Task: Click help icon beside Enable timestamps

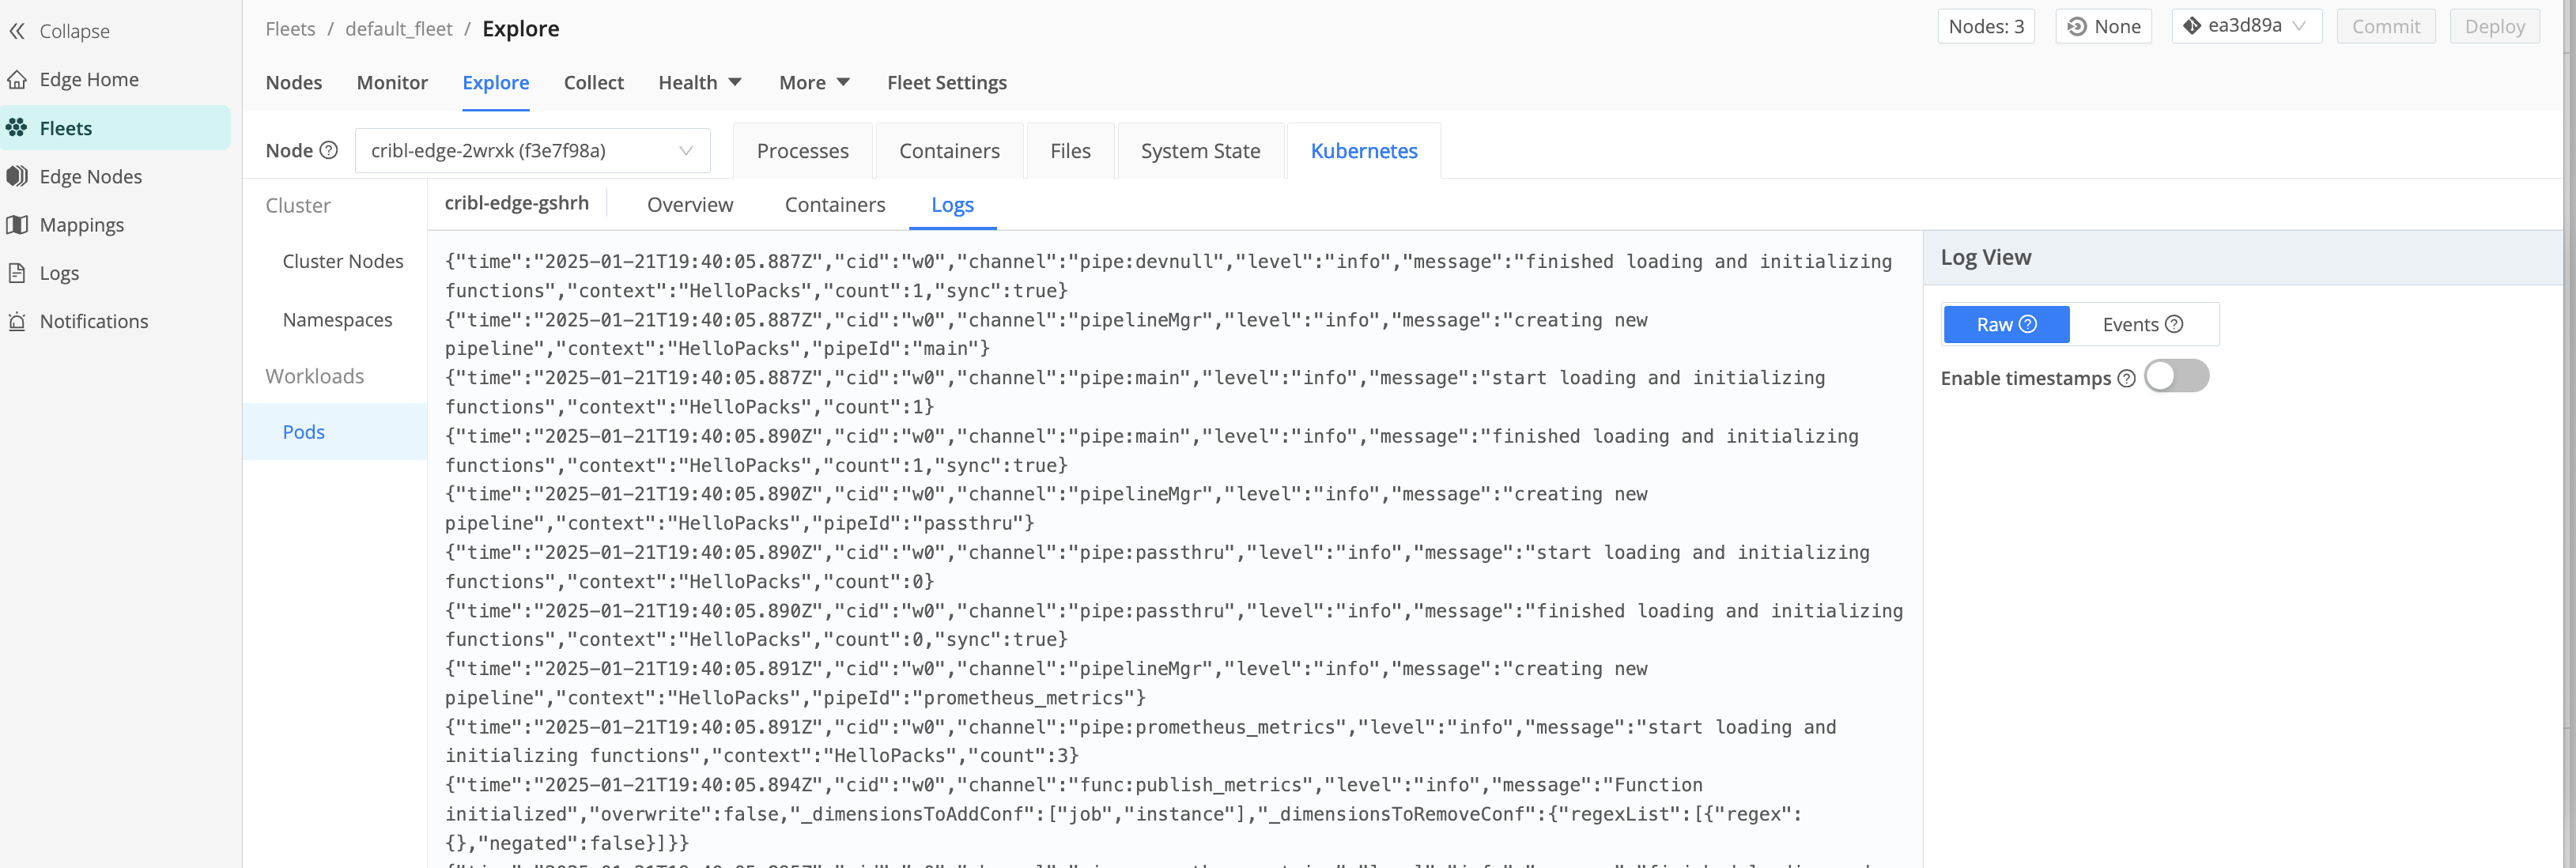Action: 2126,379
